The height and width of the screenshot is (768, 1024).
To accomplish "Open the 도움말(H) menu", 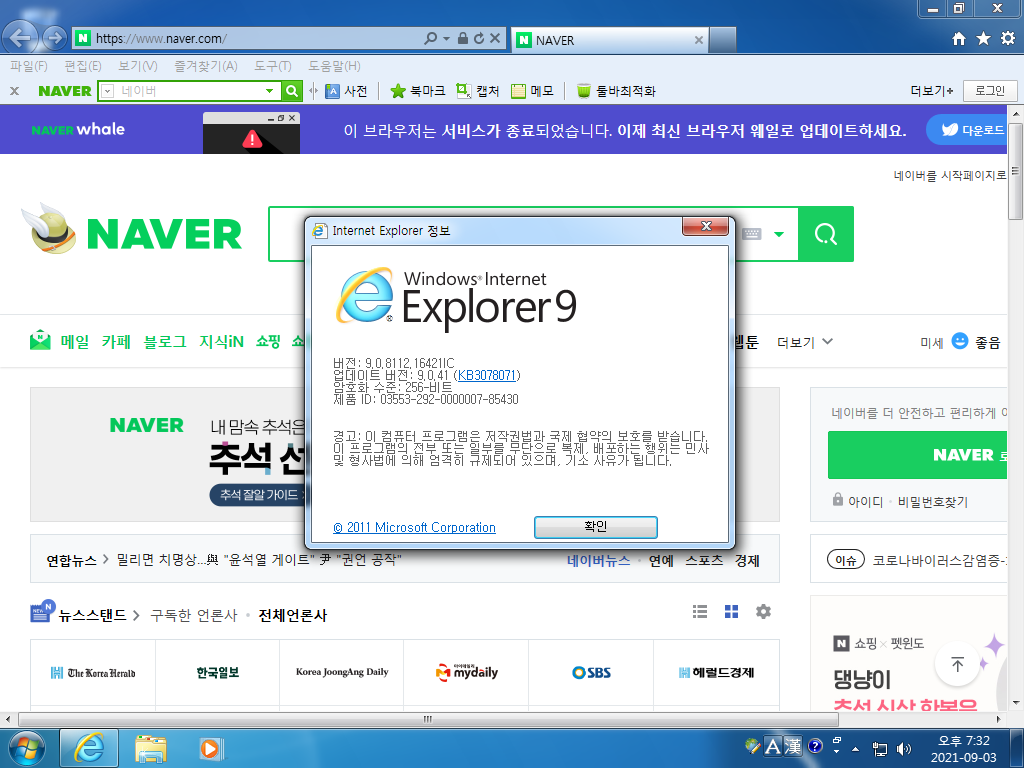I will click(x=334, y=66).
